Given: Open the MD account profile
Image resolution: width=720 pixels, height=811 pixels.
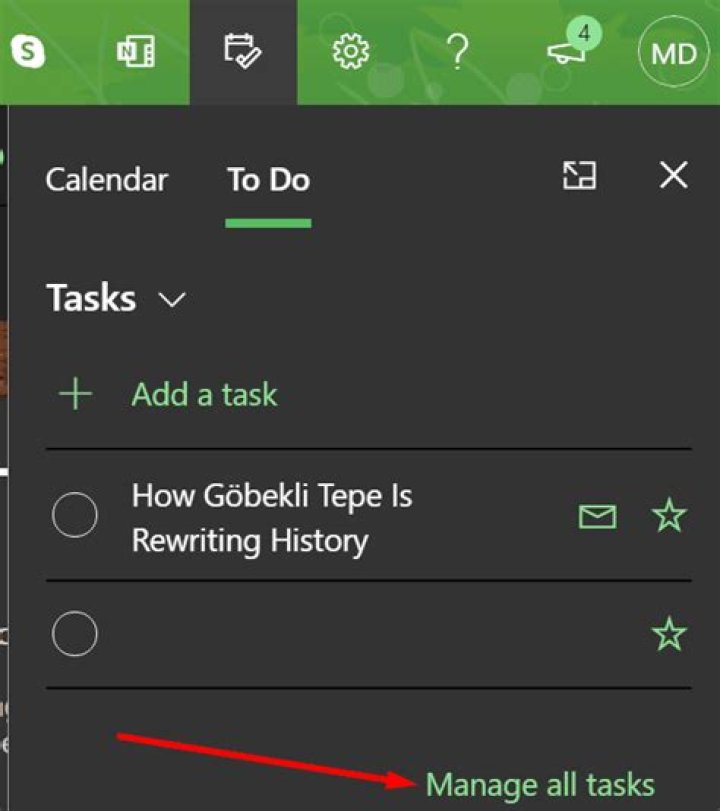Looking at the screenshot, I should pos(673,53).
